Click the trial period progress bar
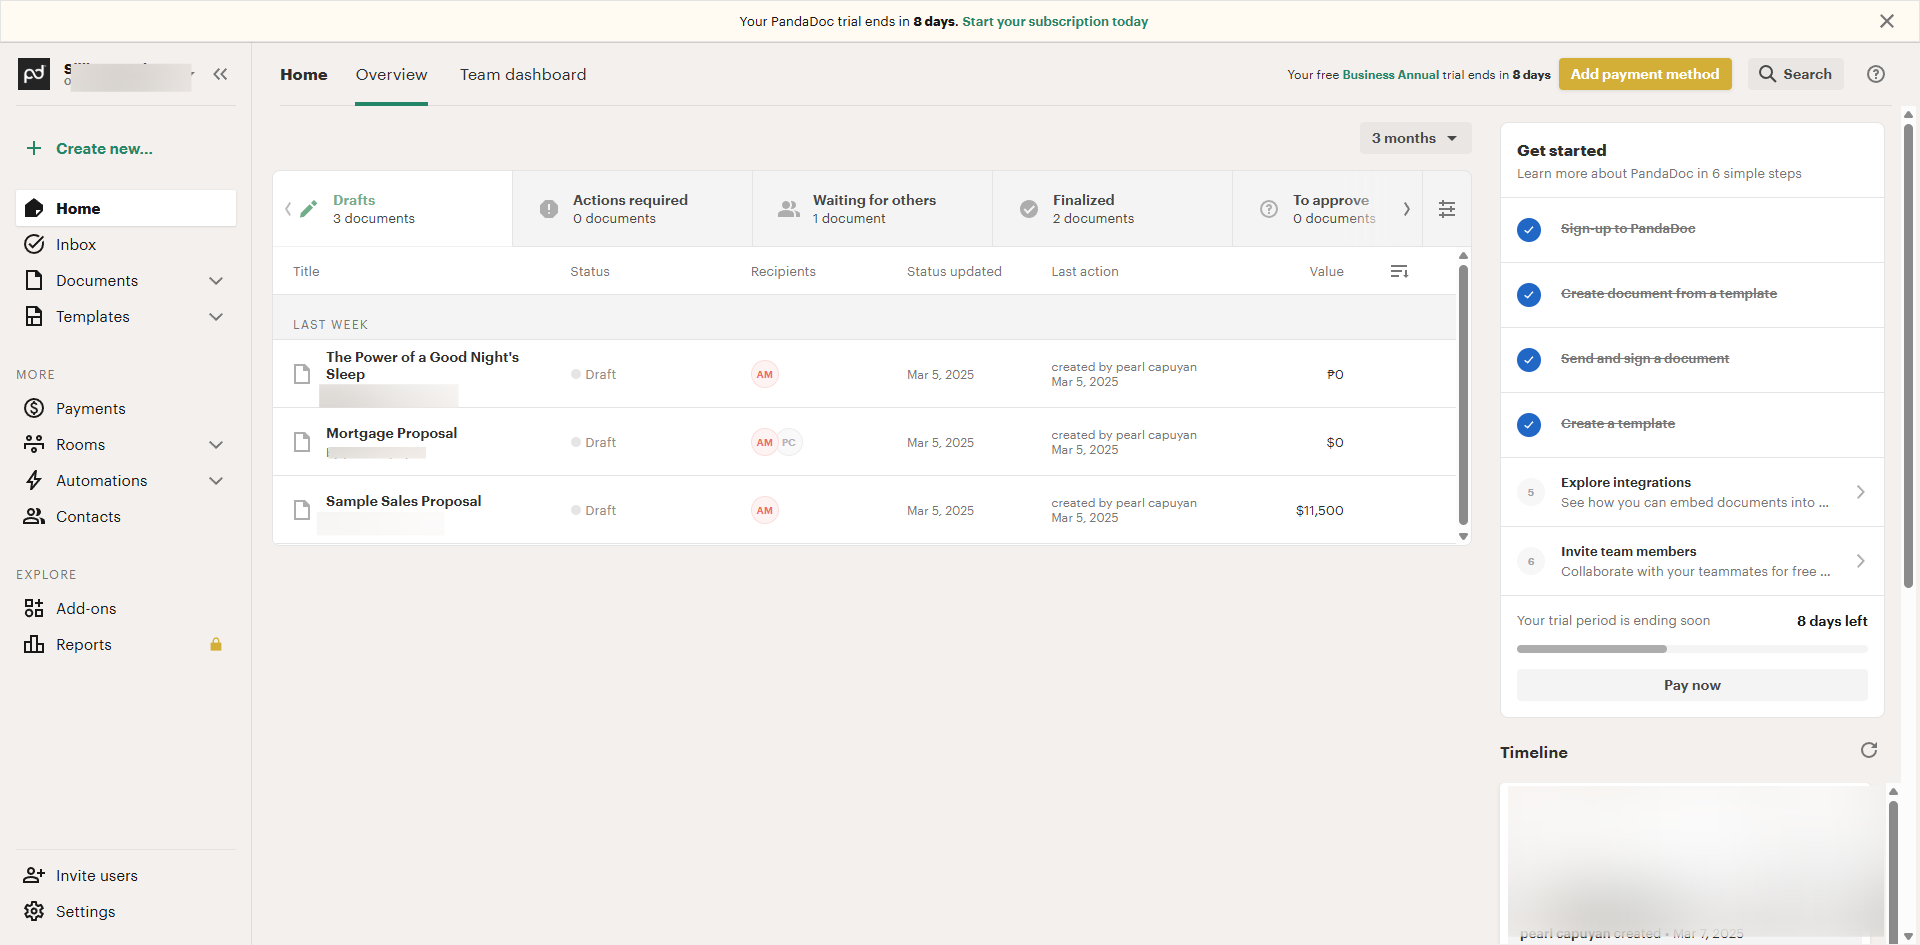 tap(1691, 649)
